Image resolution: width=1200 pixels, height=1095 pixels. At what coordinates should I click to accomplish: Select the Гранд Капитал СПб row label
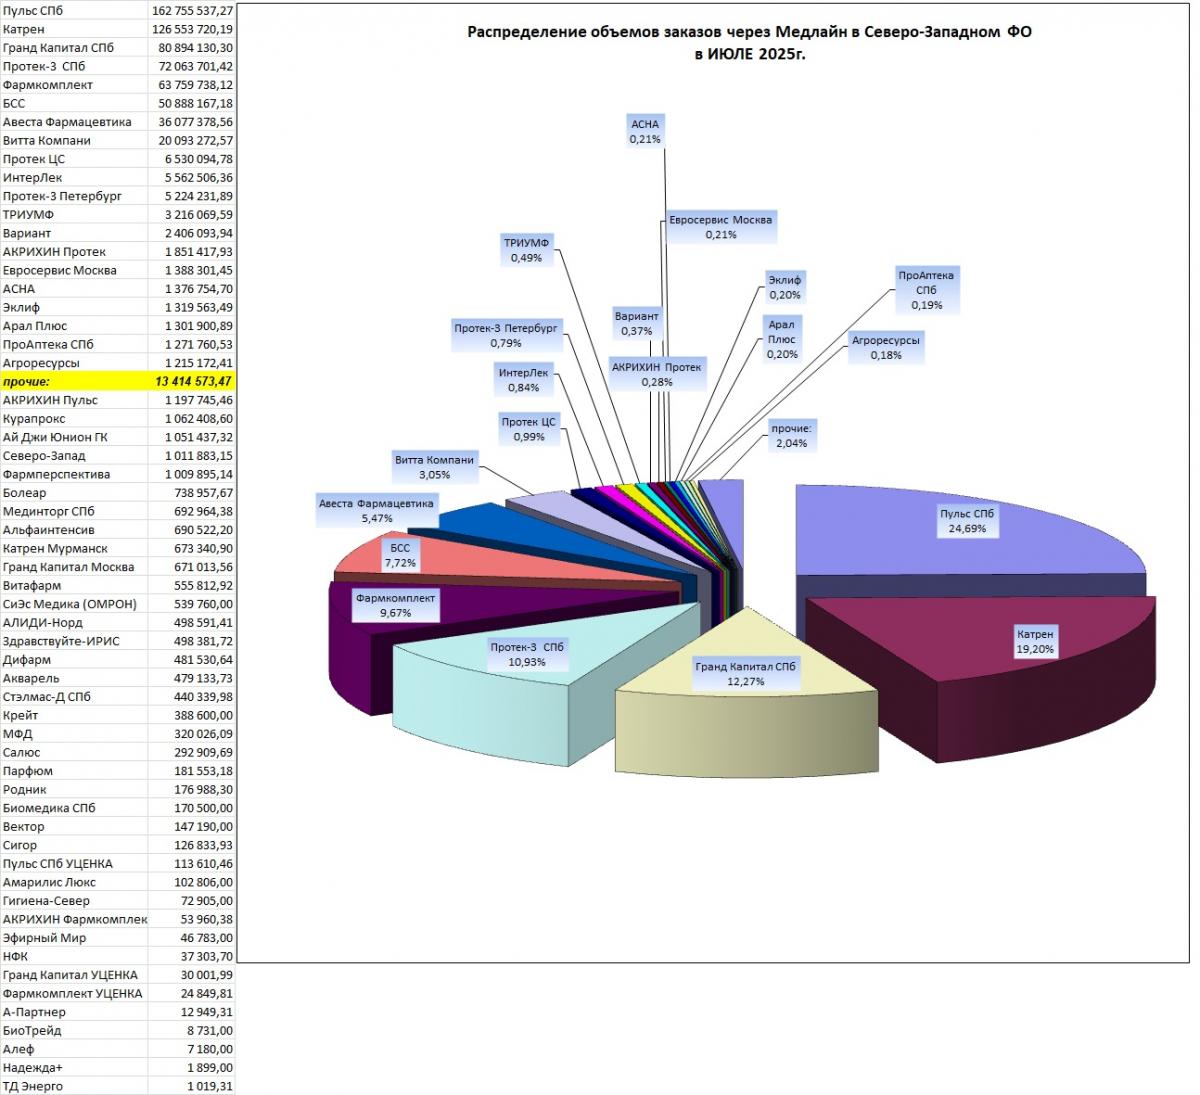74,47
